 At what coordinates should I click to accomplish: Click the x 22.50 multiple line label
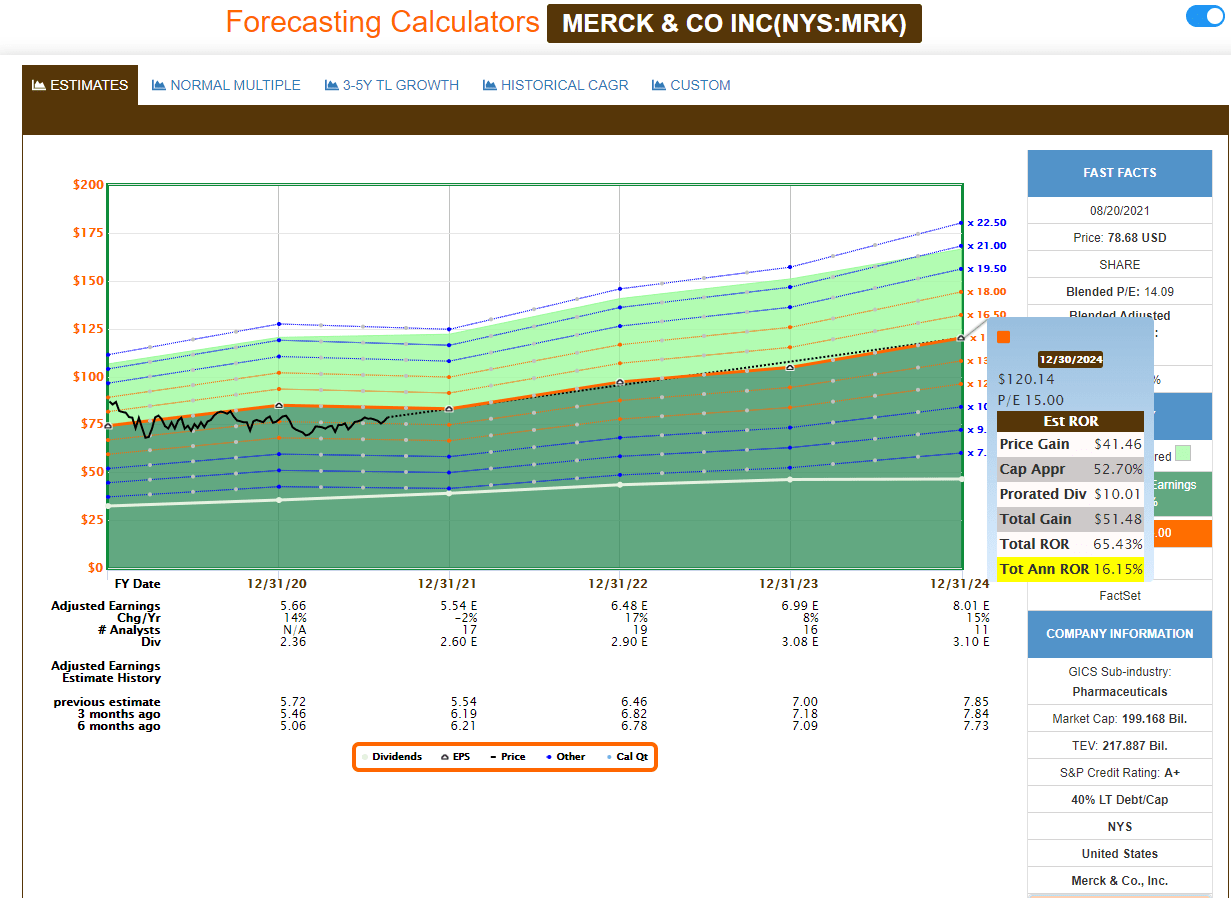[987, 223]
